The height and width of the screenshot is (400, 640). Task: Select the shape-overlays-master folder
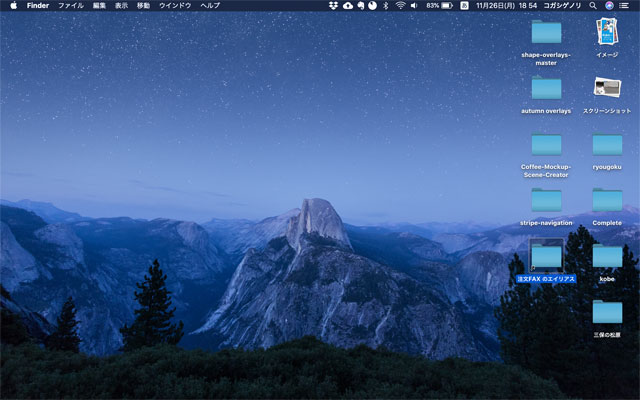[x=546, y=32]
